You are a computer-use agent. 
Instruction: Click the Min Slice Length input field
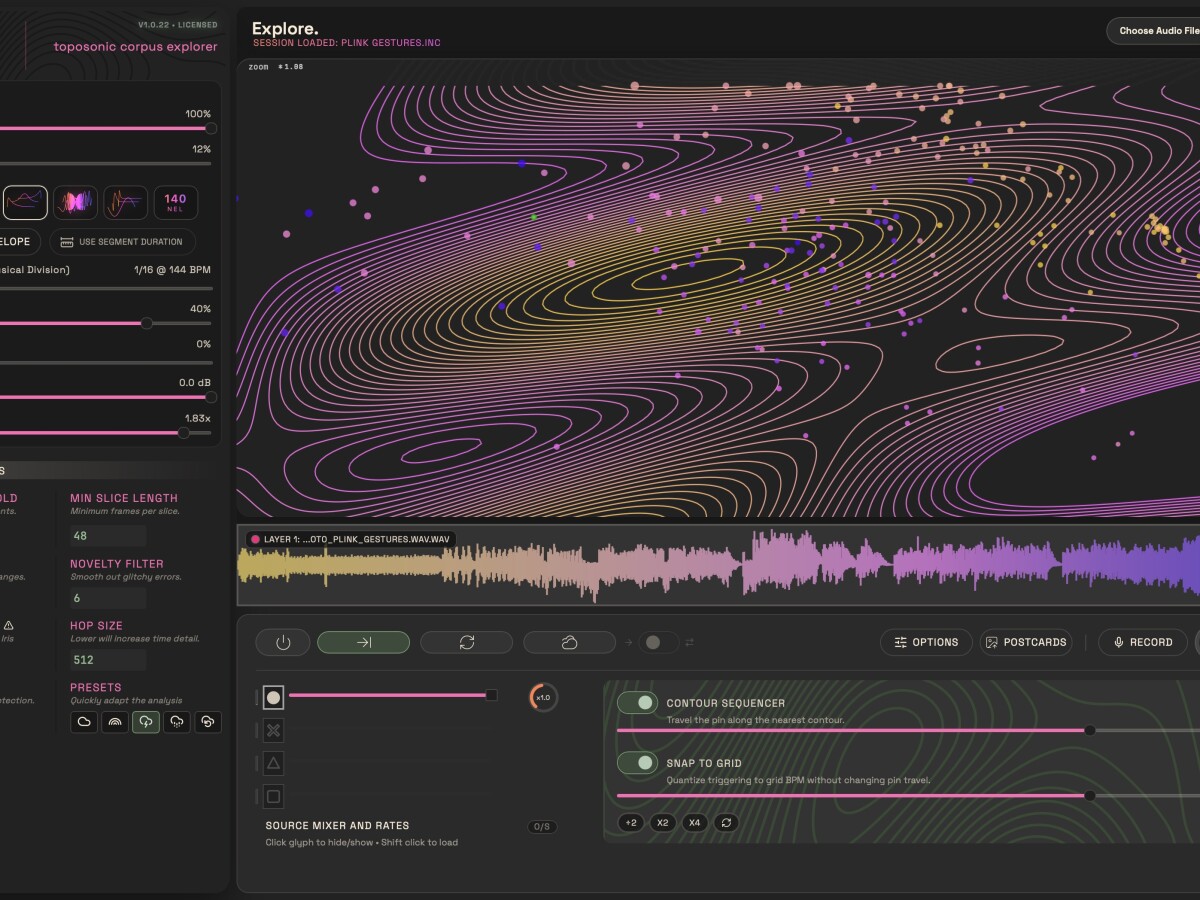point(107,535)
